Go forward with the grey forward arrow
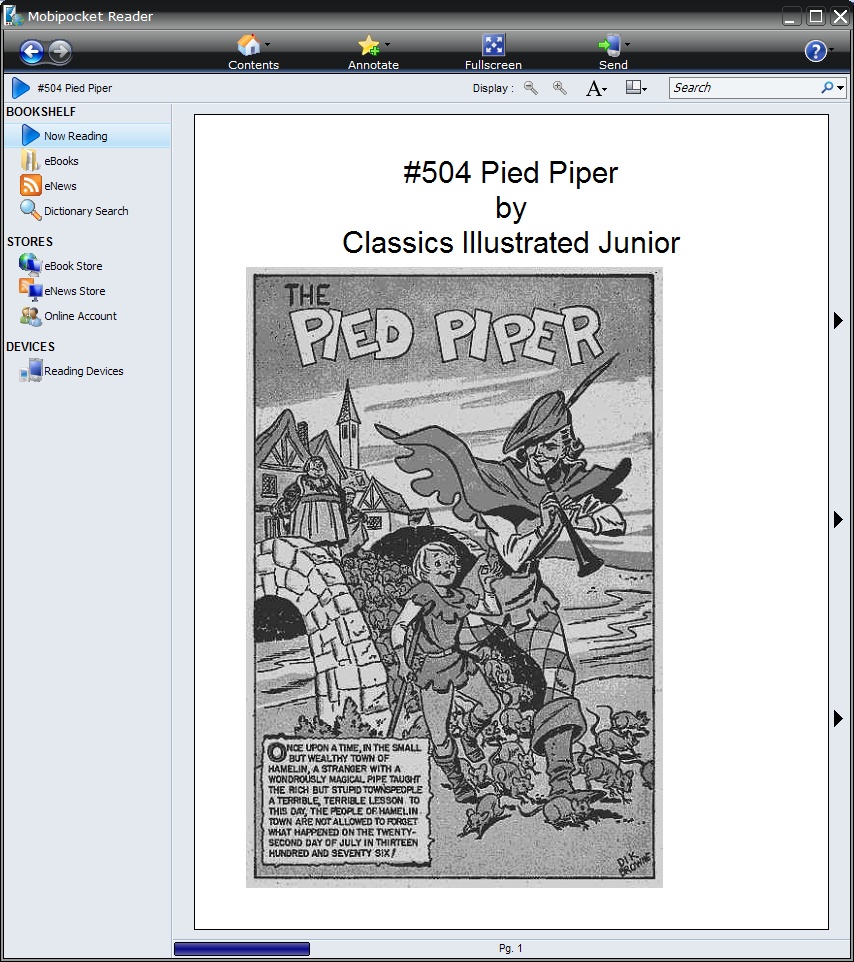 click(x=60, y=52)
